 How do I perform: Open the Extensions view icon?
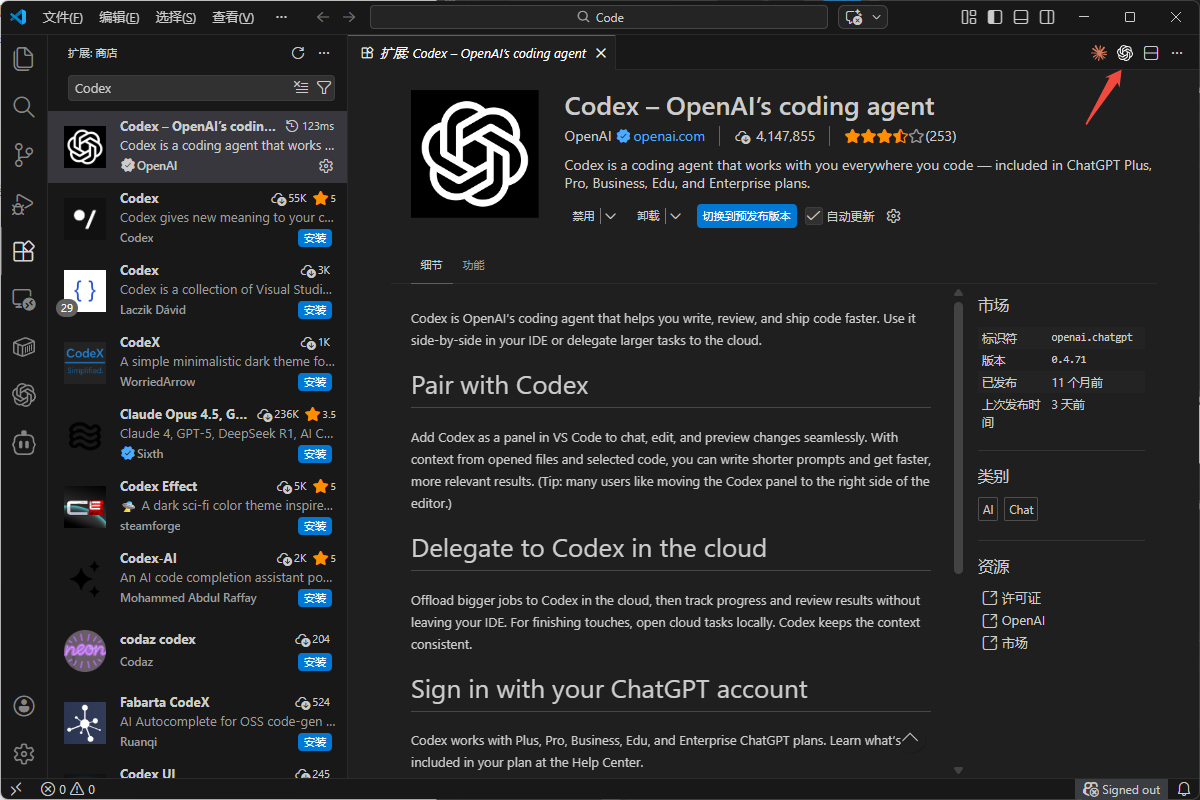(24, 251)
